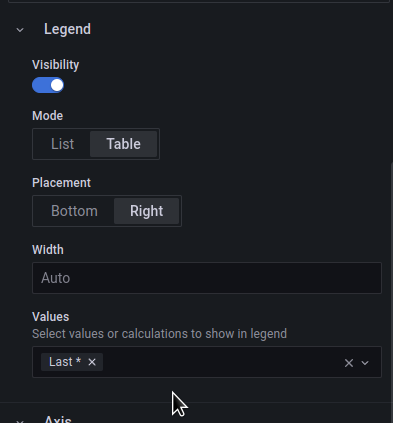
Task: Open the Axis section heading
Action: coord(58,419)
